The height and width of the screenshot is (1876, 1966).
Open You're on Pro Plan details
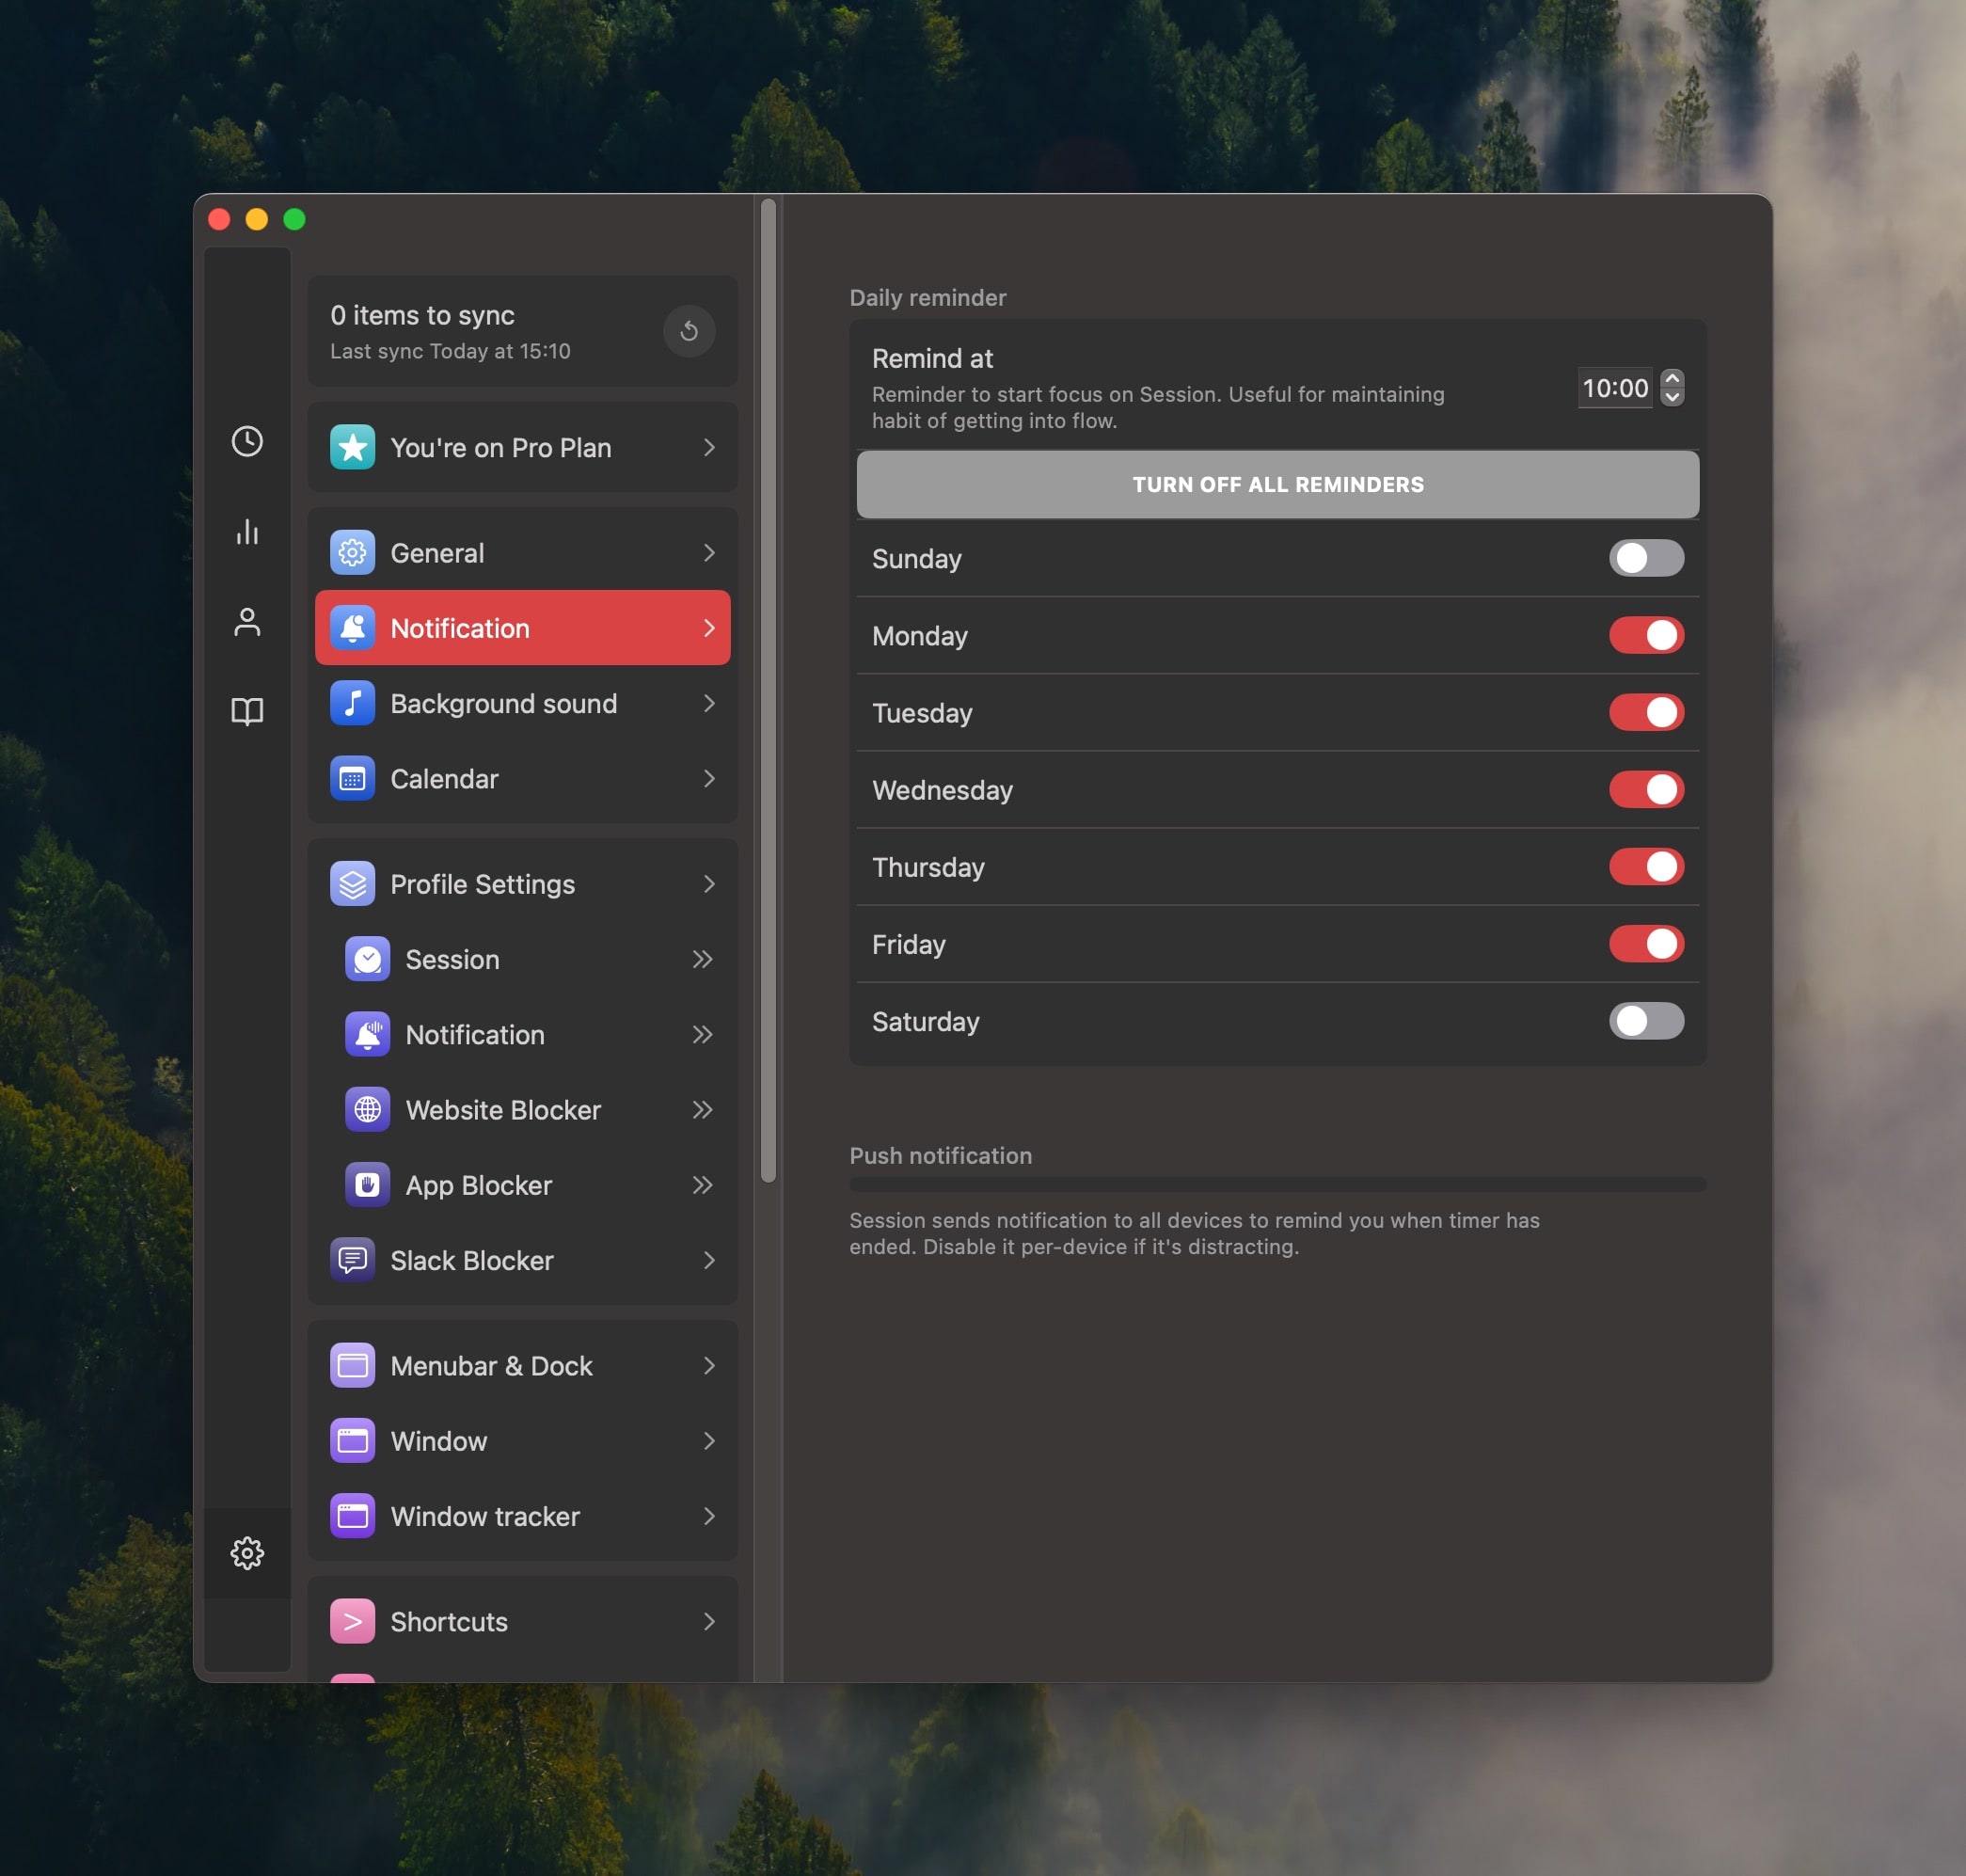coord(521,448)
